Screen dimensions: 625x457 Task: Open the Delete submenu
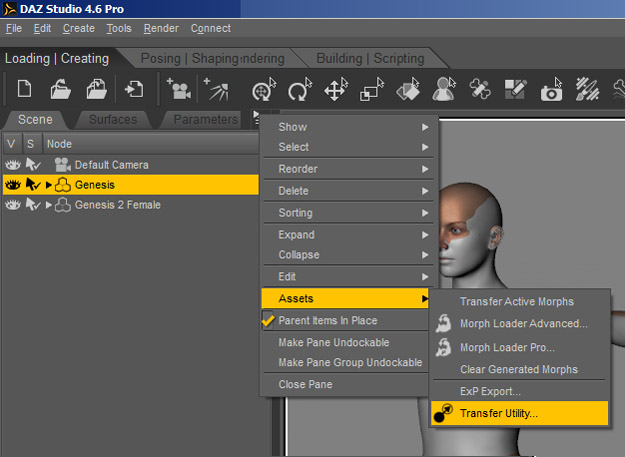coord(349,191)
